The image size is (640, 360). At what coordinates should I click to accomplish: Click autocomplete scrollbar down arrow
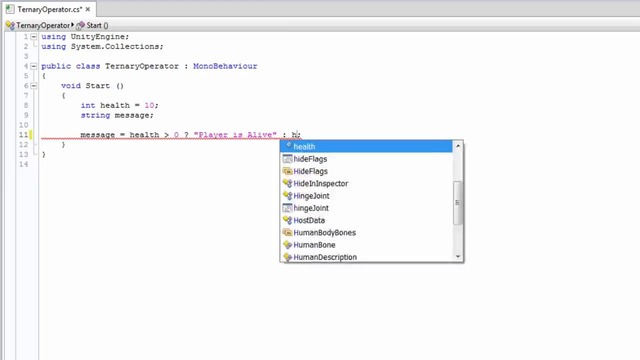point(458,256)
